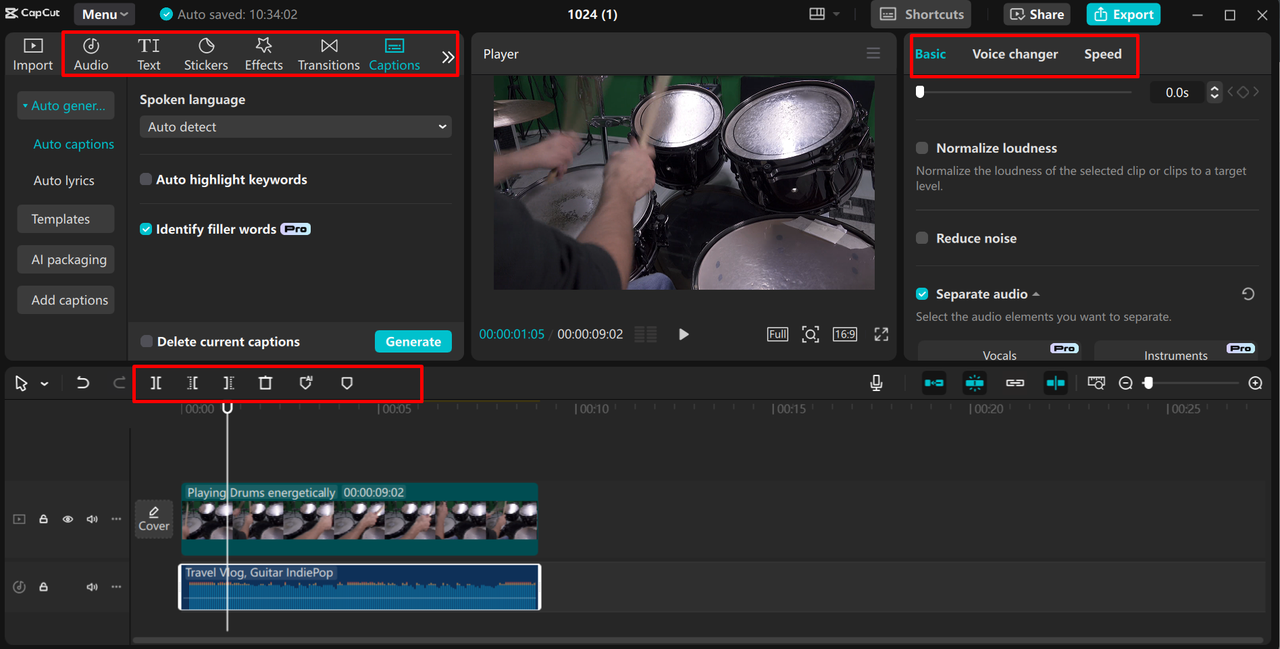
Task: Open the Stickers panel
Action: 206,54
